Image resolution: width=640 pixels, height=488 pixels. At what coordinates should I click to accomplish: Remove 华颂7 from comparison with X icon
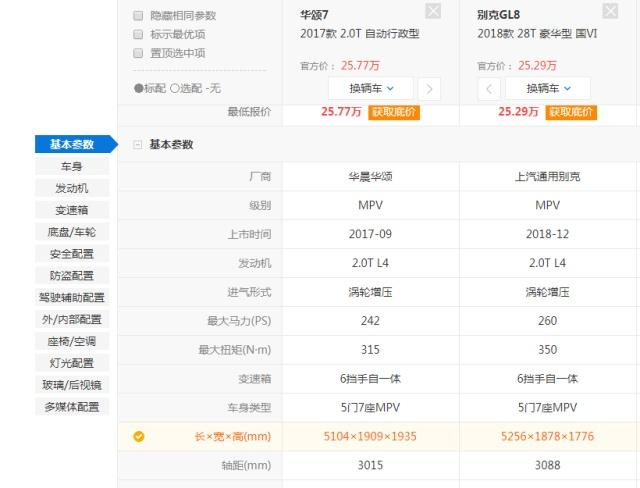tap(433, 11)
